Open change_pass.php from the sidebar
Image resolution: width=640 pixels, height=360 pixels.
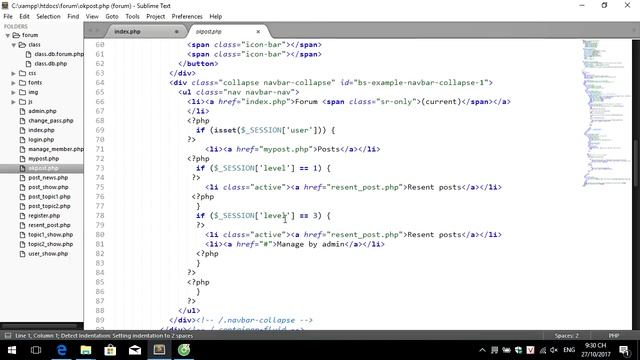pos(51,121)
